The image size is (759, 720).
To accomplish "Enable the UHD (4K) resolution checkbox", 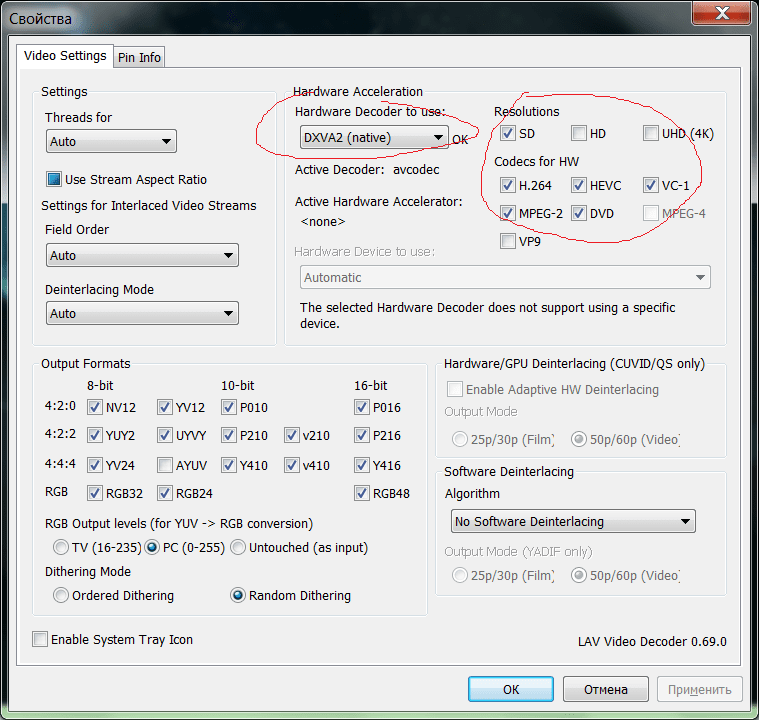I will (x=651, y=134).
